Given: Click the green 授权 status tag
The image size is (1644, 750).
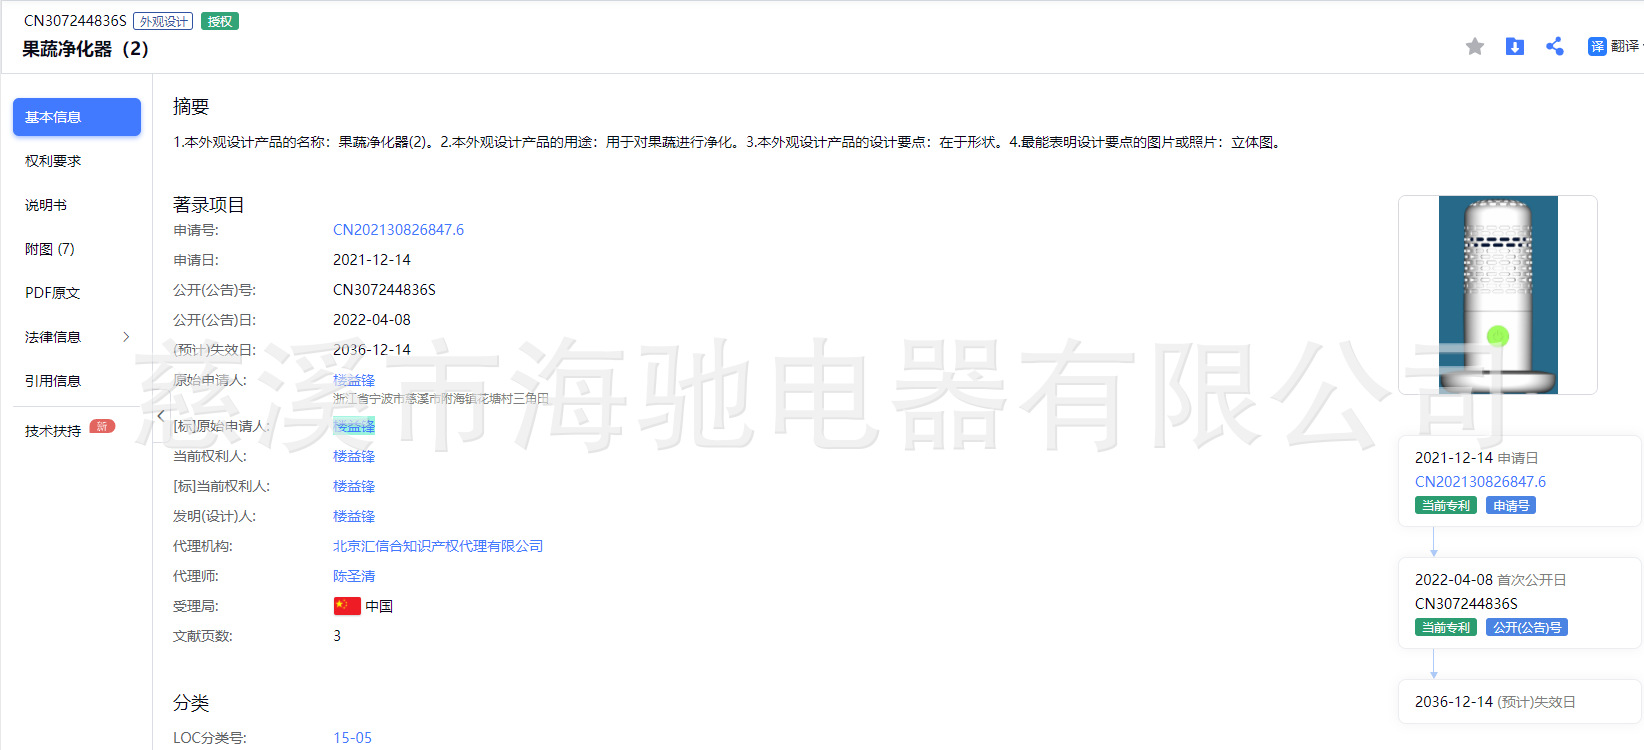Looking at the screenshot, I should pos(220,21).
